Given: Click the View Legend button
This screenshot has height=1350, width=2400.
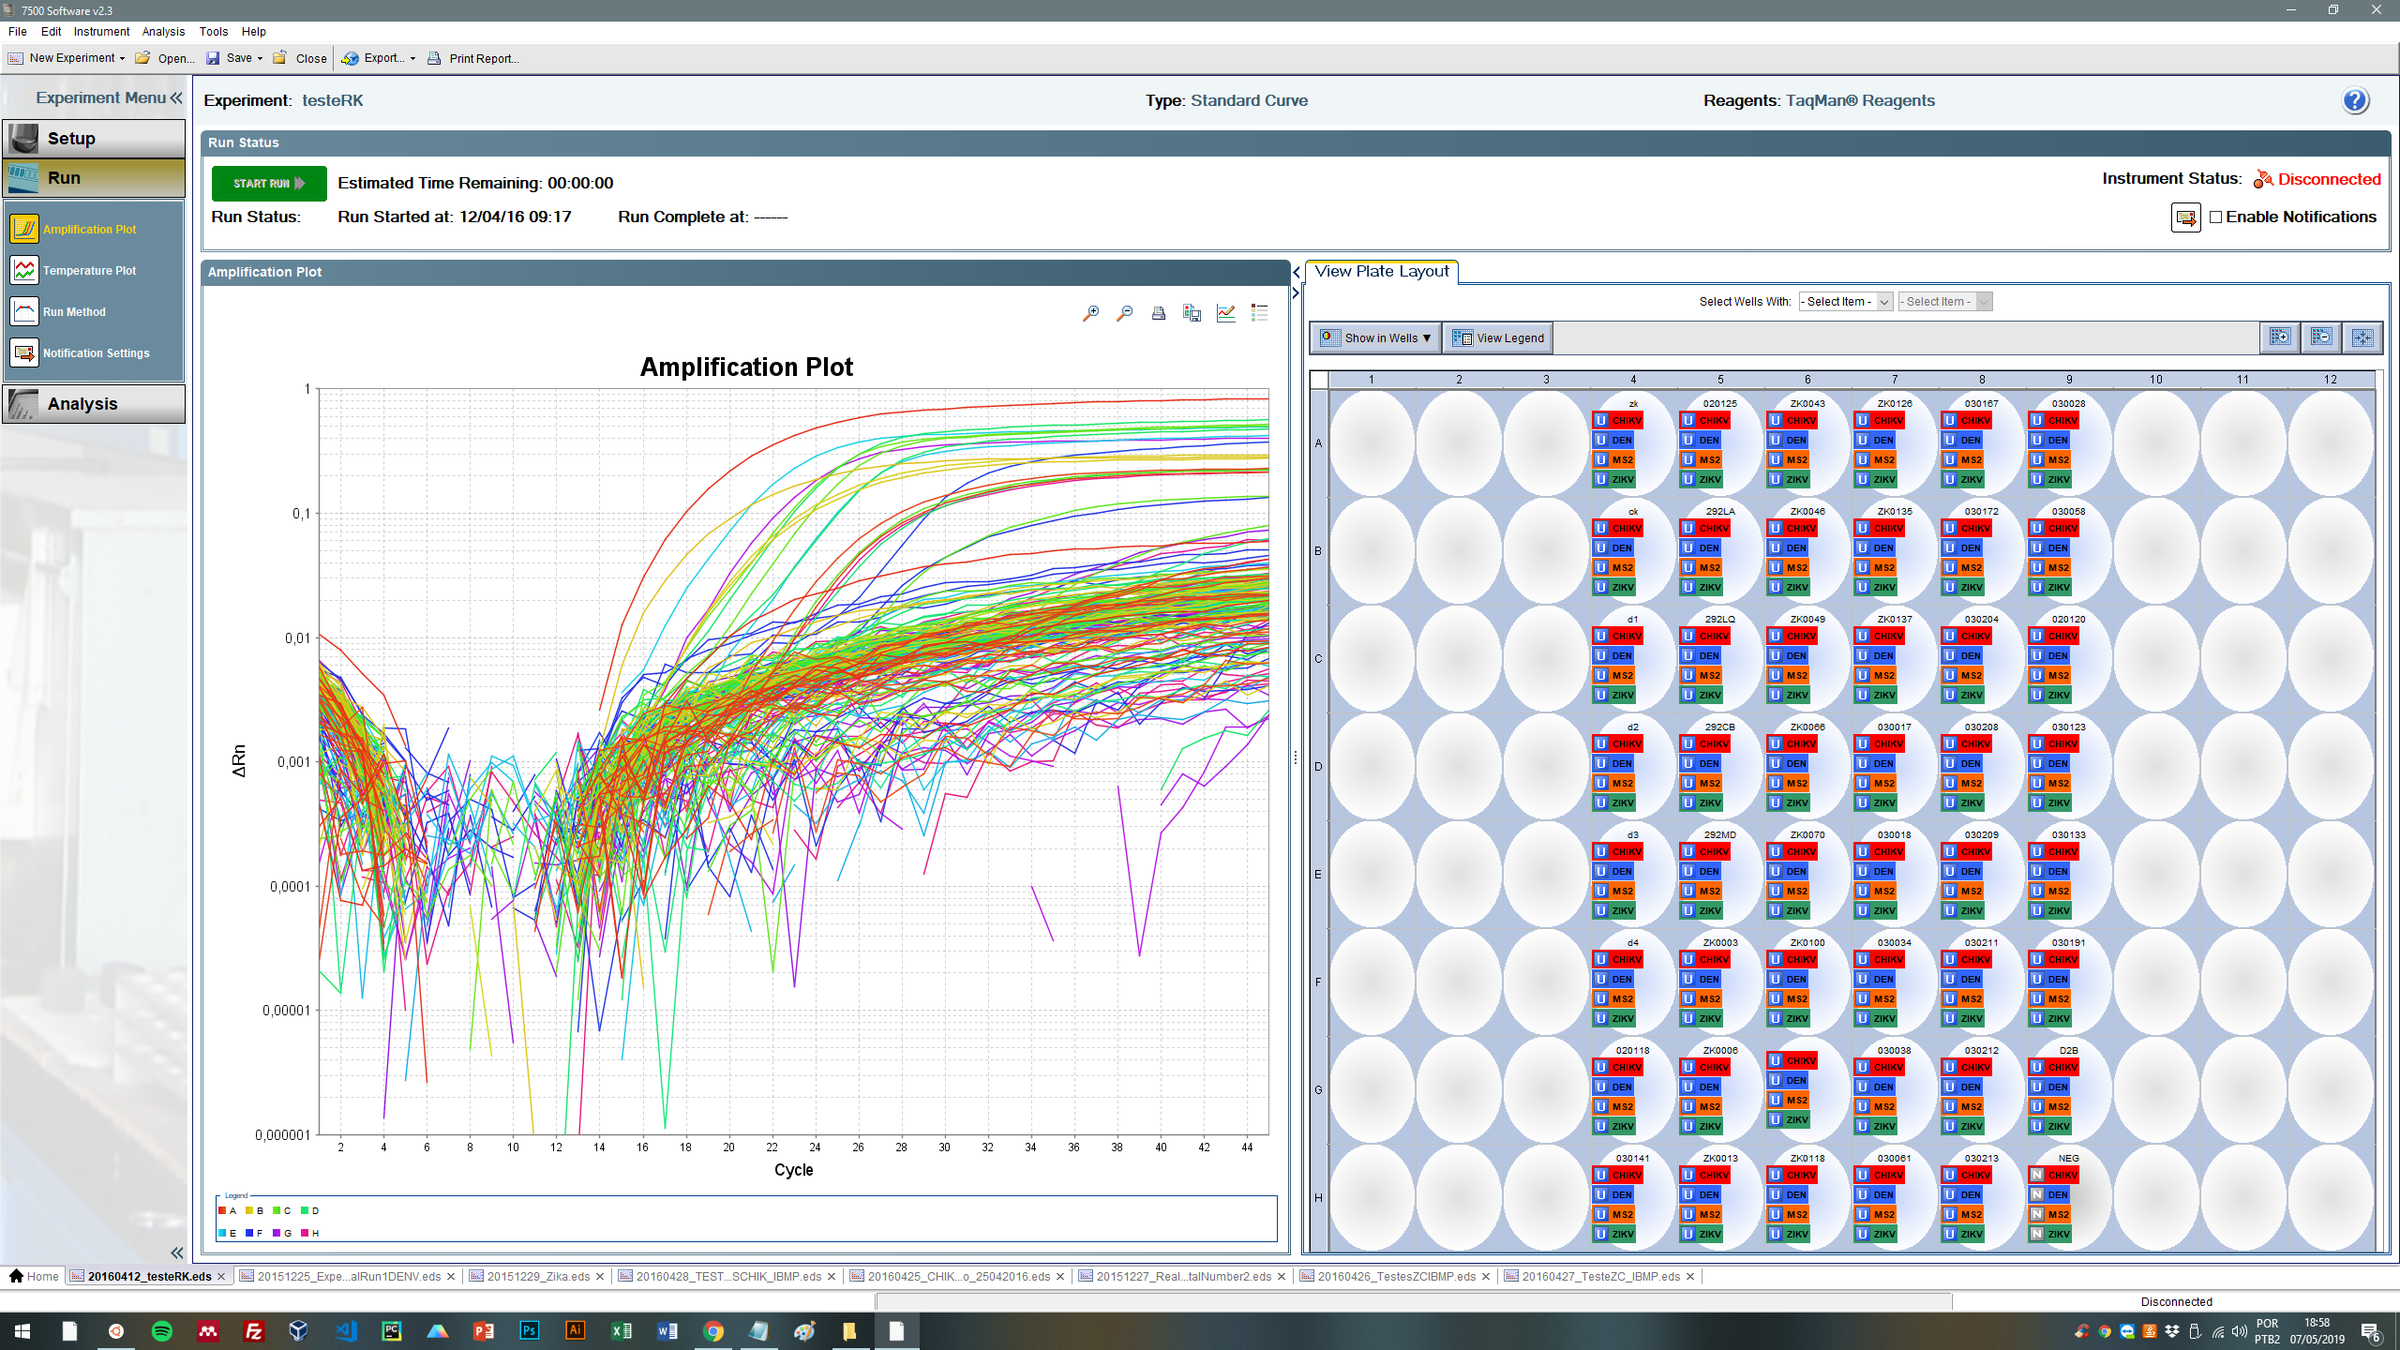Looking at the screenshot, I should pos(1498,338).
